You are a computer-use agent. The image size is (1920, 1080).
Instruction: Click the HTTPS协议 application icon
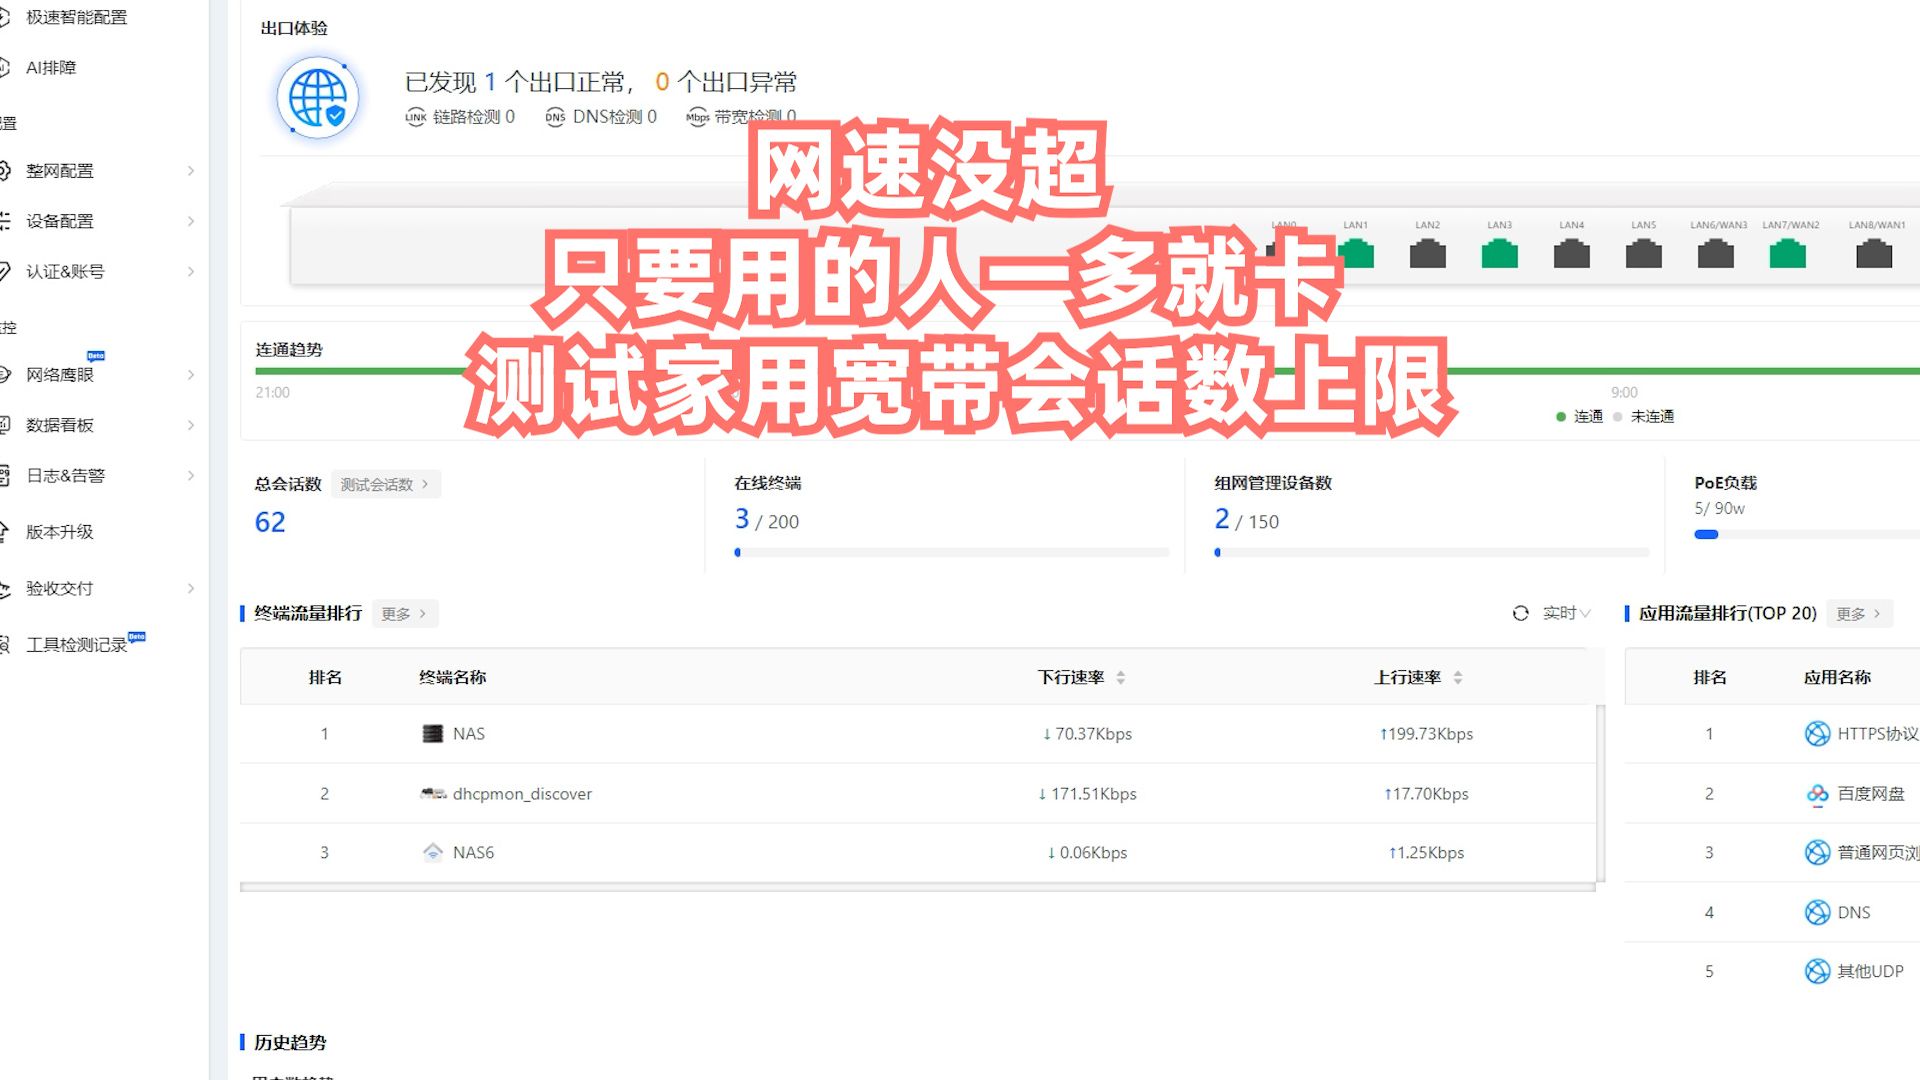[1817, 734]
